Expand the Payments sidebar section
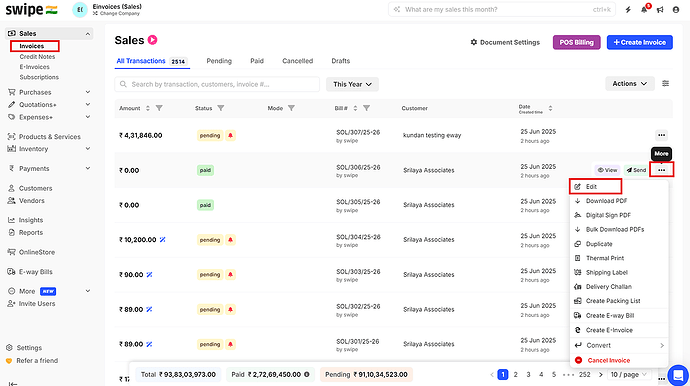 point(88,169)
